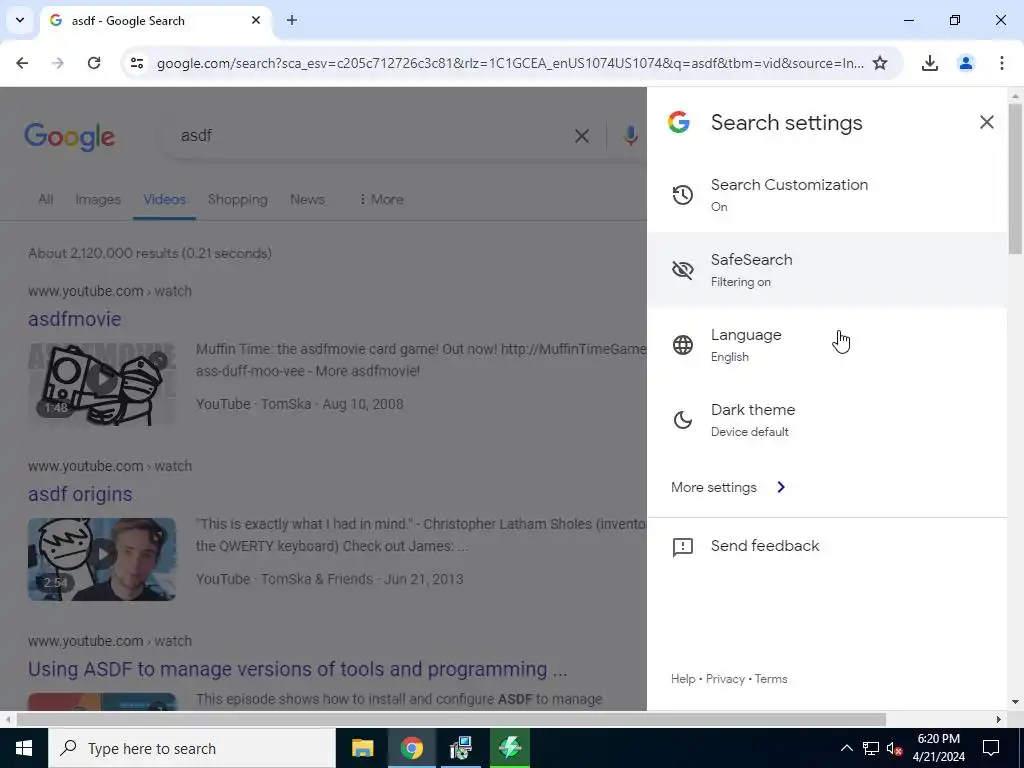Open the asdf origins result link
The image size is (1024, 768).
(x=80, y=494)
